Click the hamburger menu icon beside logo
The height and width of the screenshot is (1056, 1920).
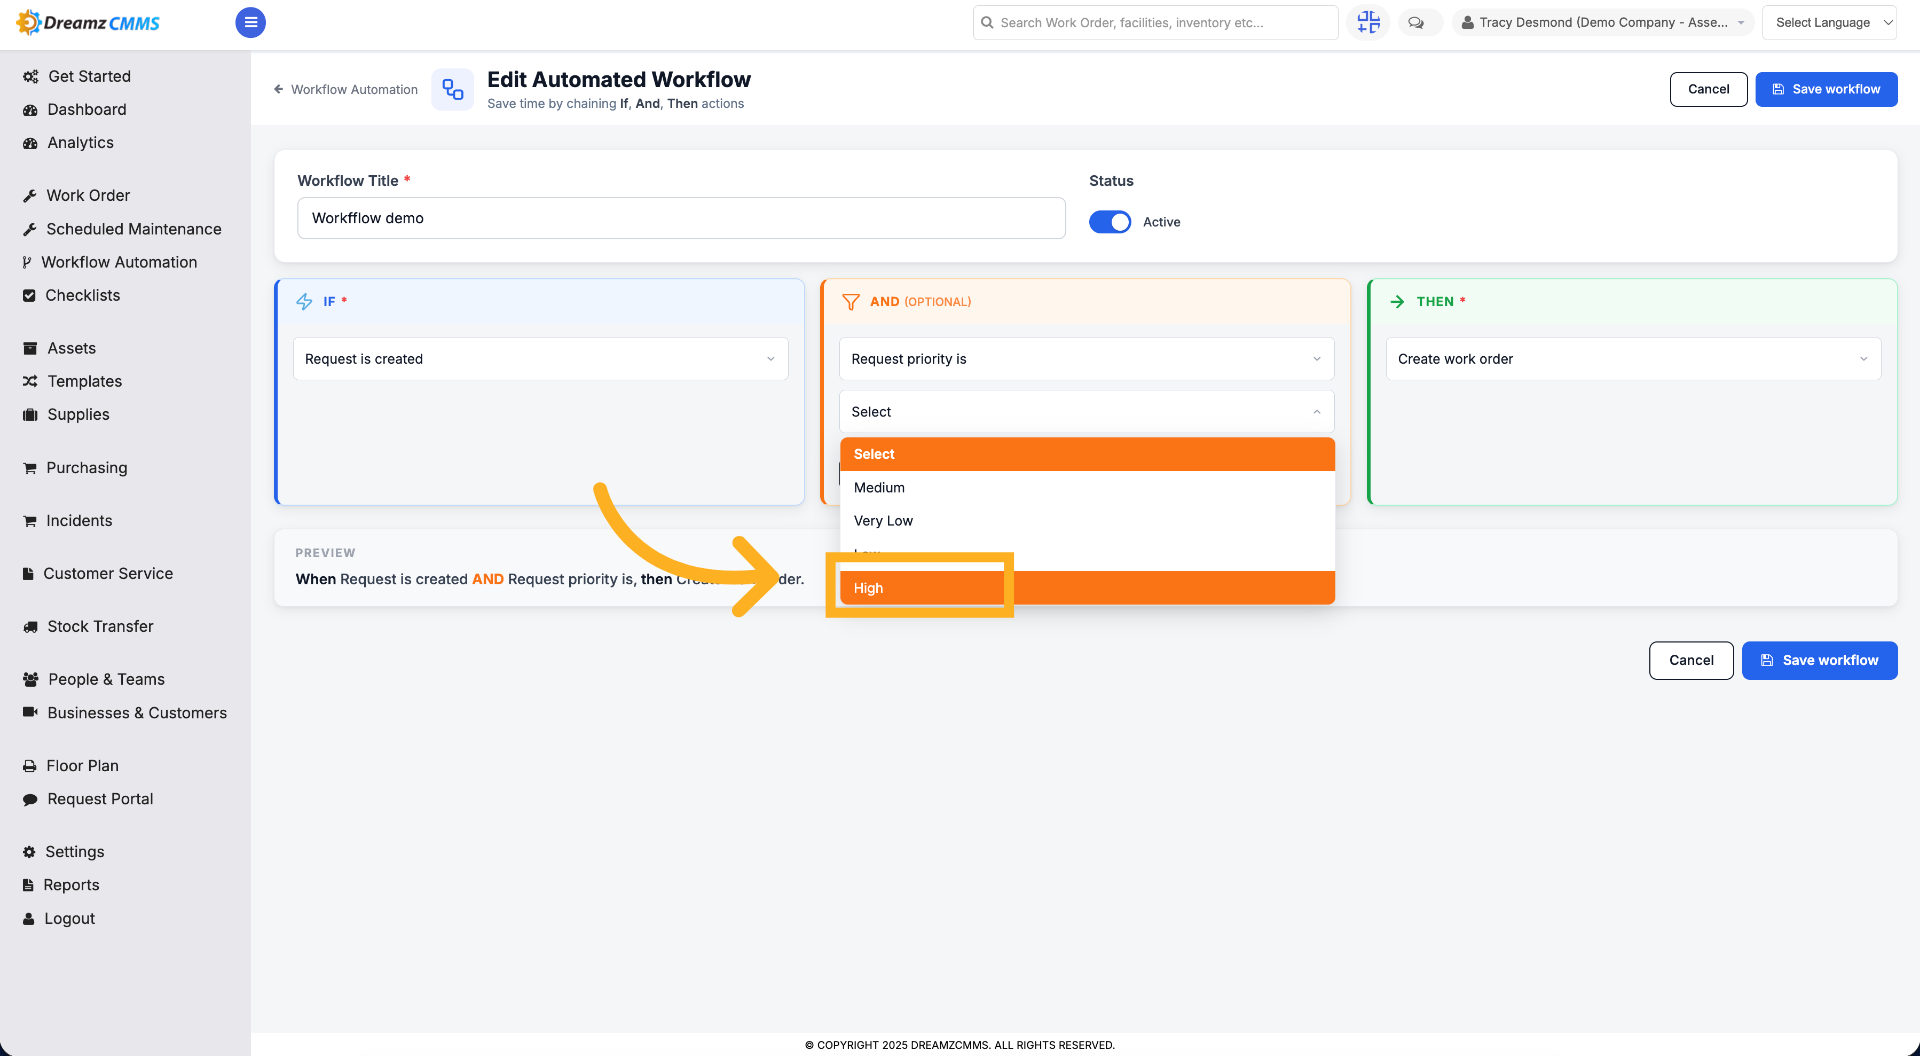click(250, 22)
